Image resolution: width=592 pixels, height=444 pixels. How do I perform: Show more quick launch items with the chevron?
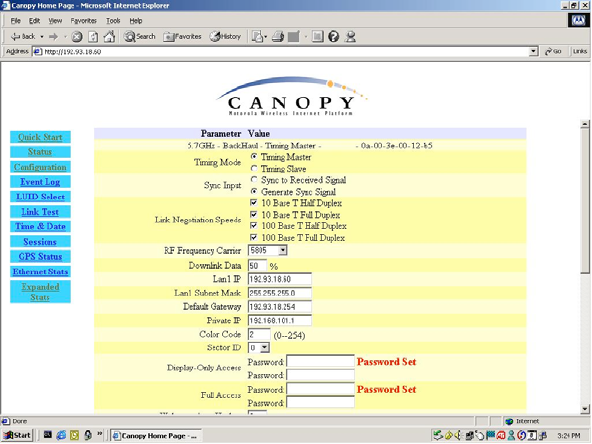click(100, 433)
